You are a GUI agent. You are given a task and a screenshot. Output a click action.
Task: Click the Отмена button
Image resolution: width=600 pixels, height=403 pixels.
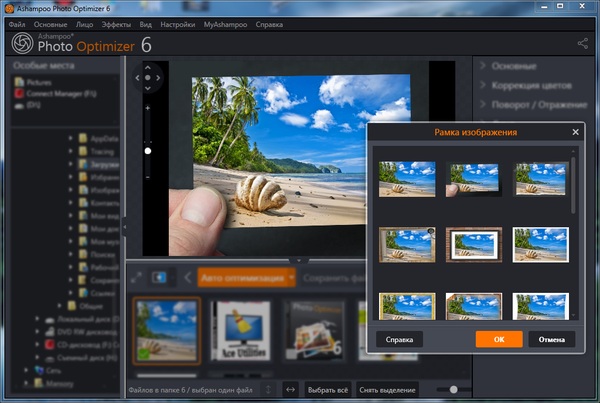551,339
